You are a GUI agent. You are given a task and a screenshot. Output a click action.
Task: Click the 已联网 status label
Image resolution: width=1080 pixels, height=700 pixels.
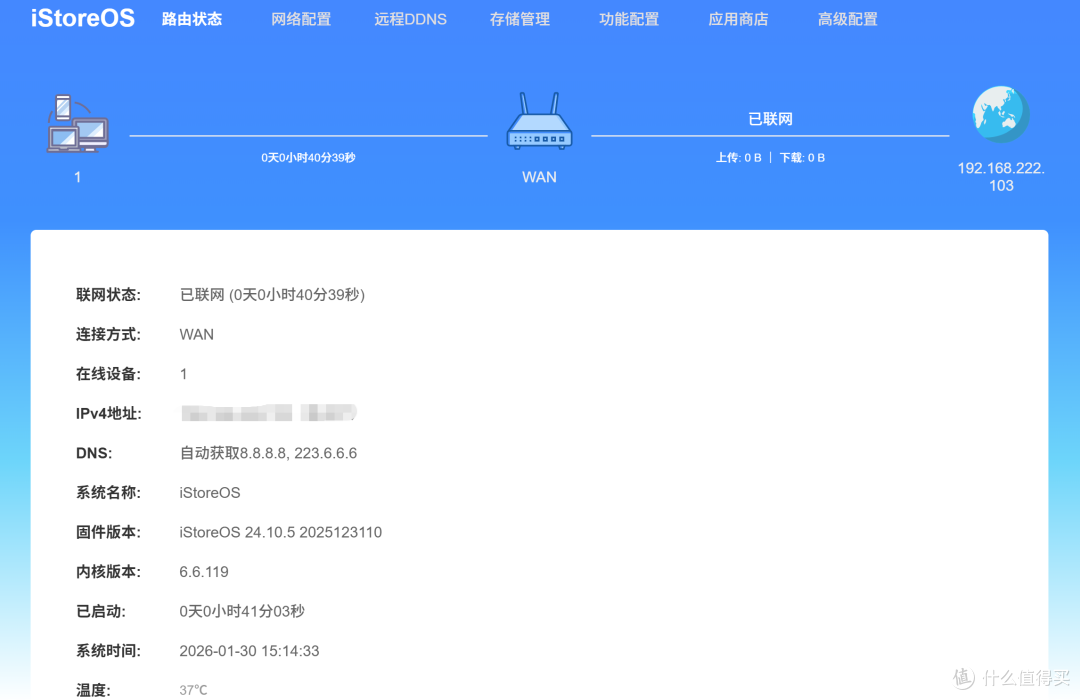[770, 119]
